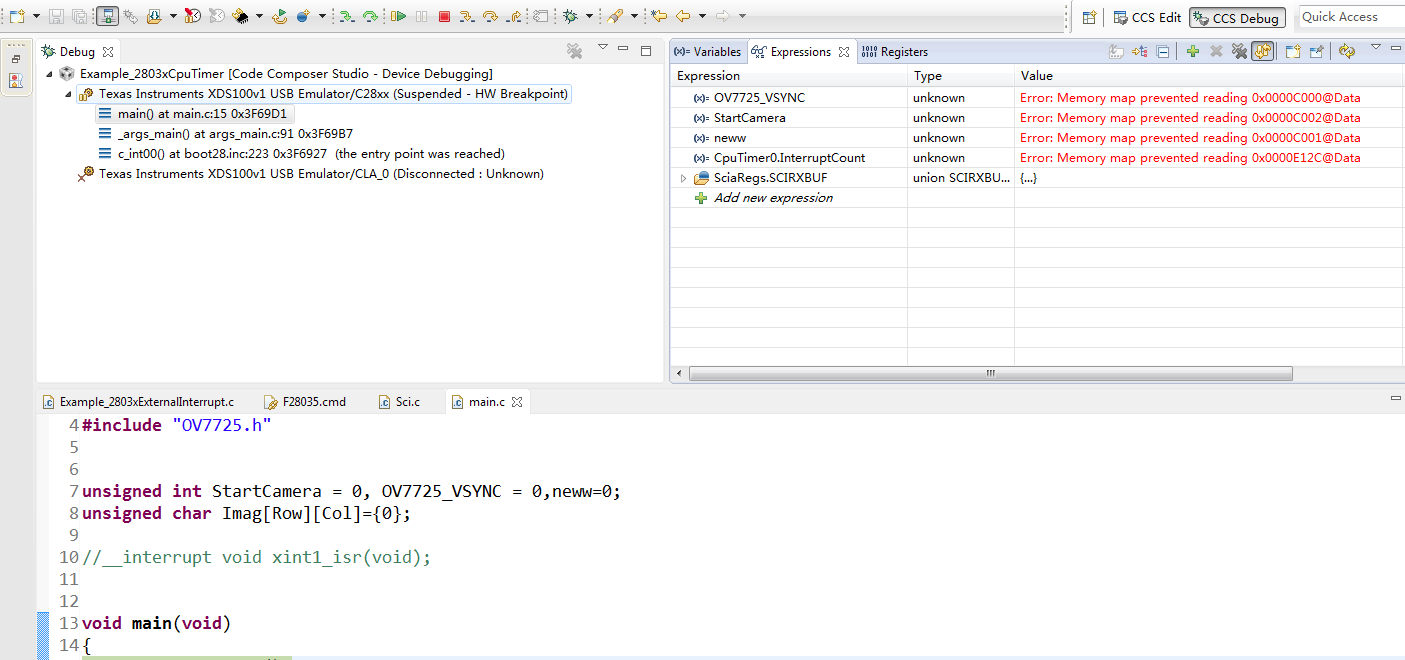Open dropdown next to Debug bug icon
Image resolution: width=1405 pixels, height=660 pixels.
[589, 16]
